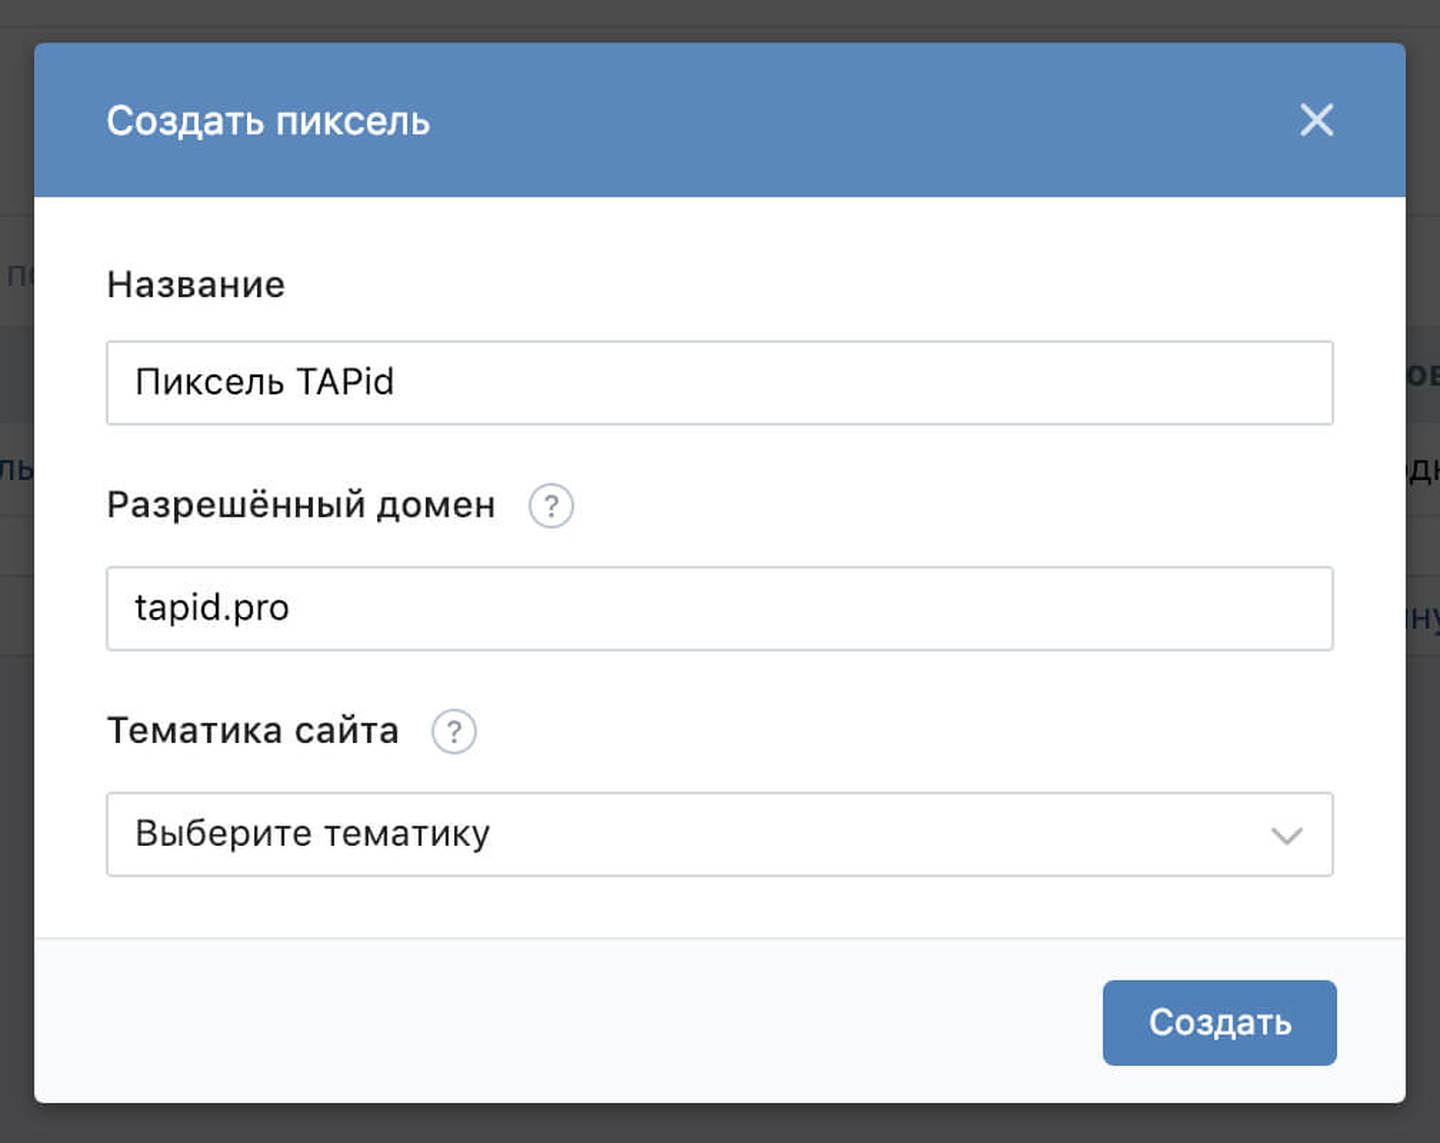This screenshot has height=1143, width=1440.
Task: Click the Разрешённый домен label text
Action: [x=301, y=505]
